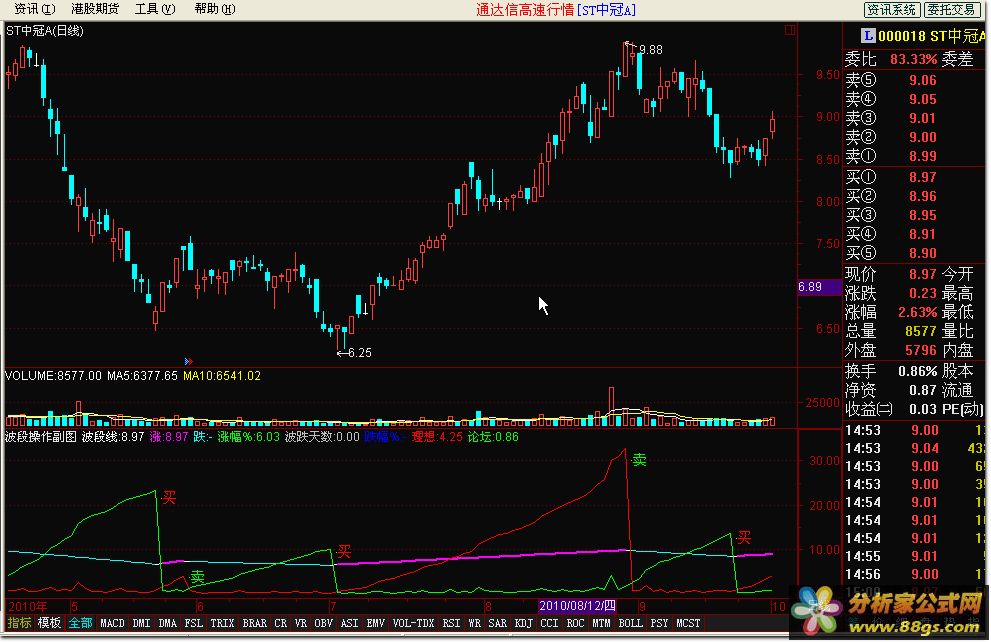Open the 港股期货 menu
991x642 pixels.
pyautogui.click(x=95, y=9)
